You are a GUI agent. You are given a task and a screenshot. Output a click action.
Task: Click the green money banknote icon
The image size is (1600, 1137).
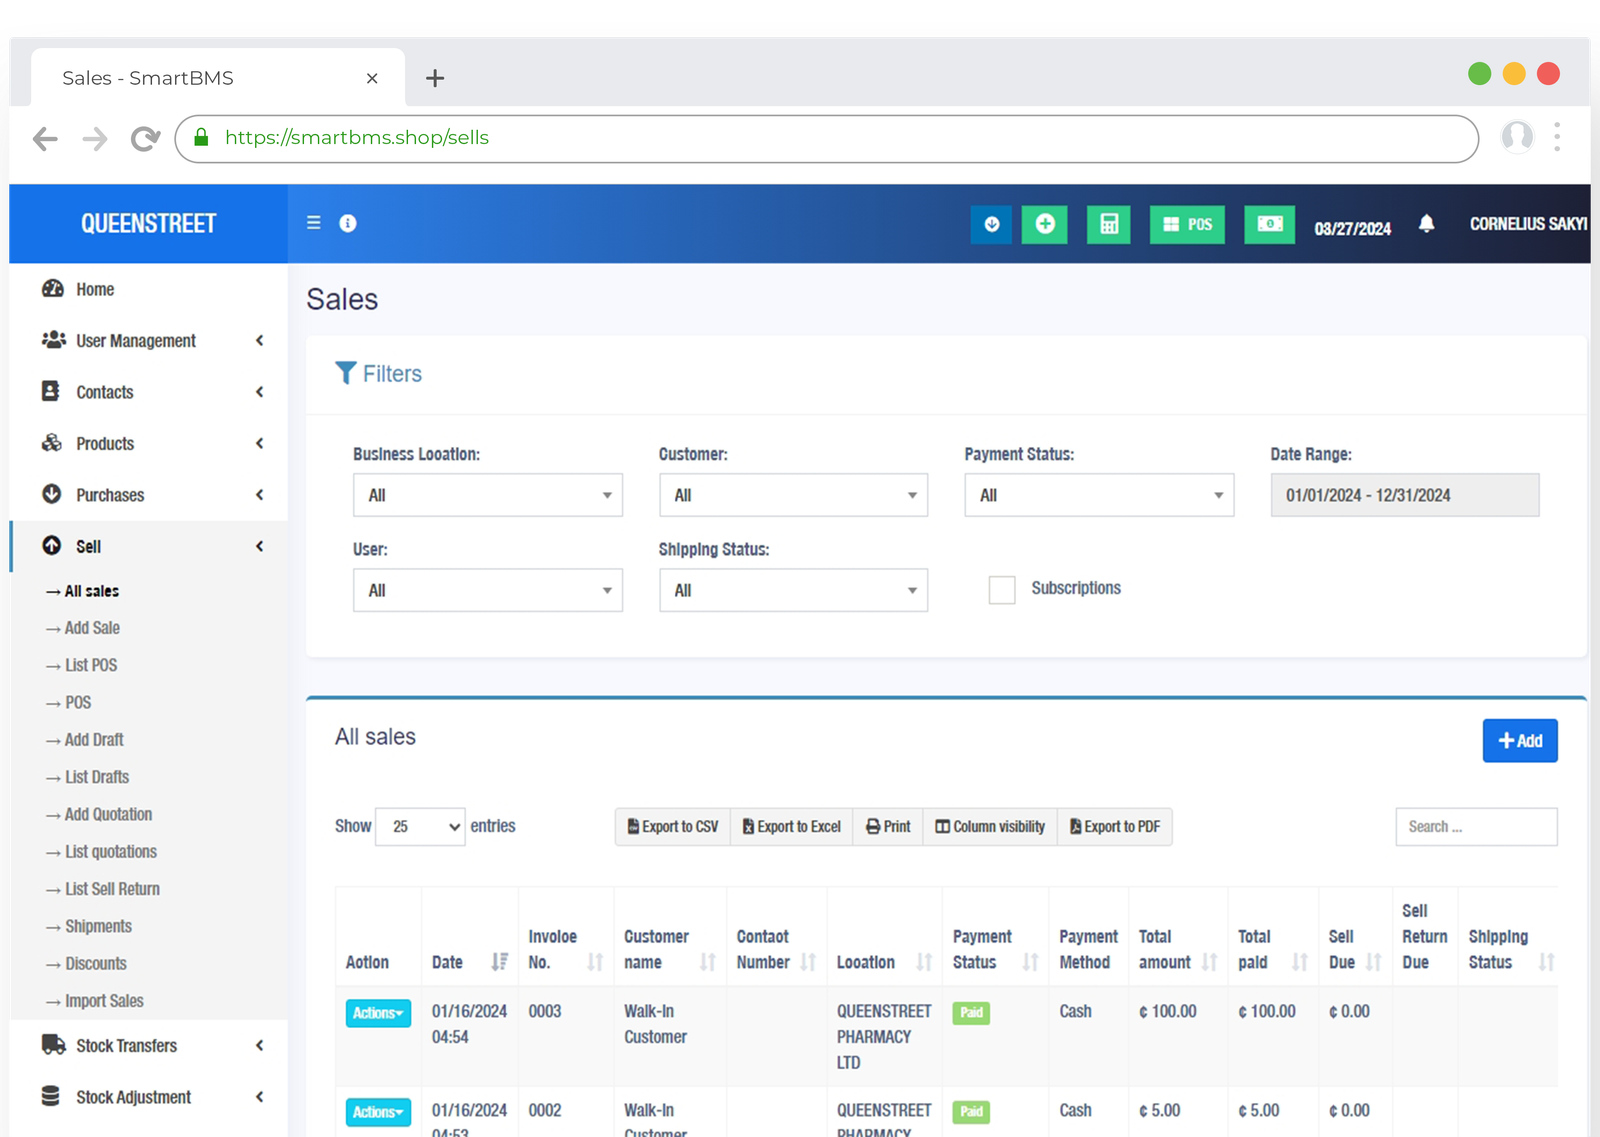pos(1269,224)
